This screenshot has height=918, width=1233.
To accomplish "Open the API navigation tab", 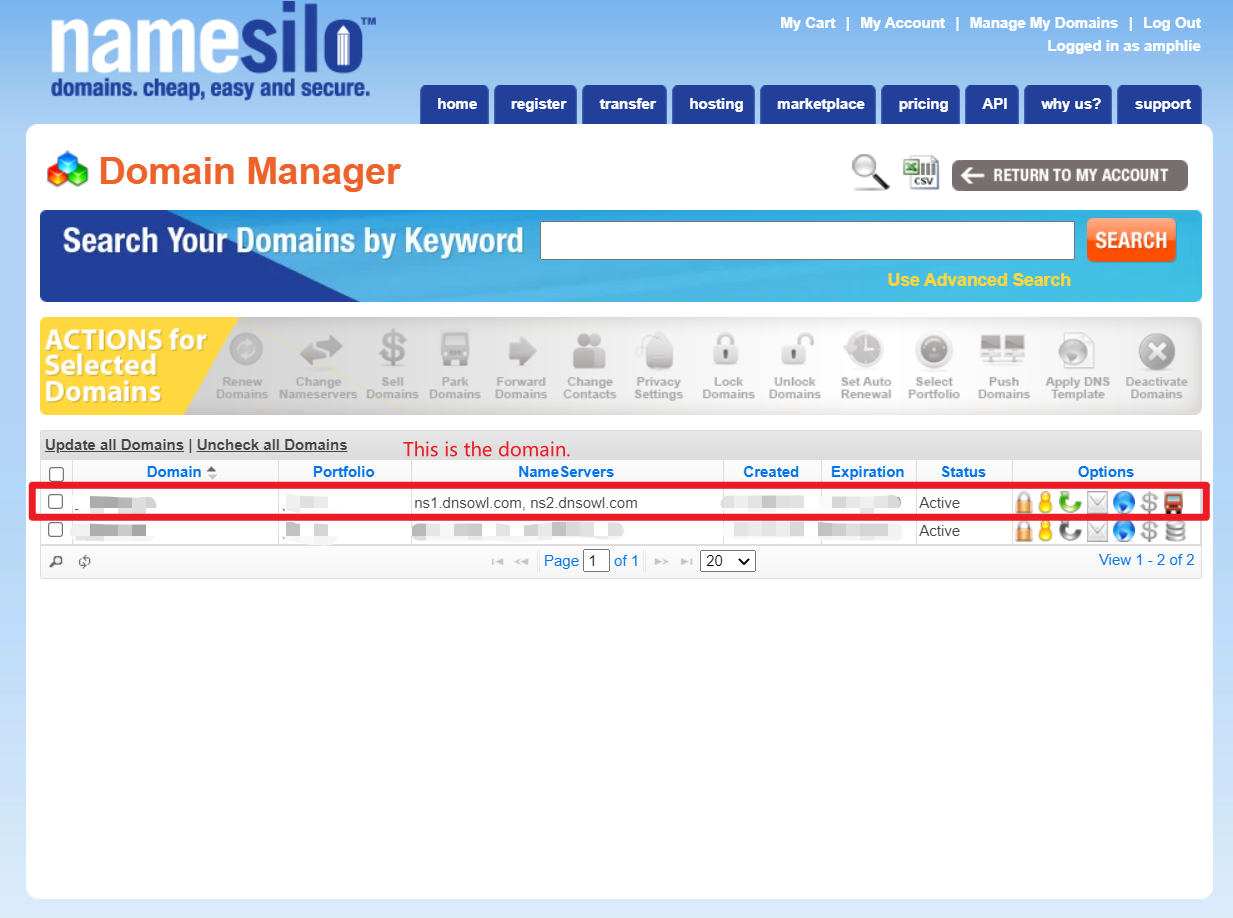I will point(994,104).
